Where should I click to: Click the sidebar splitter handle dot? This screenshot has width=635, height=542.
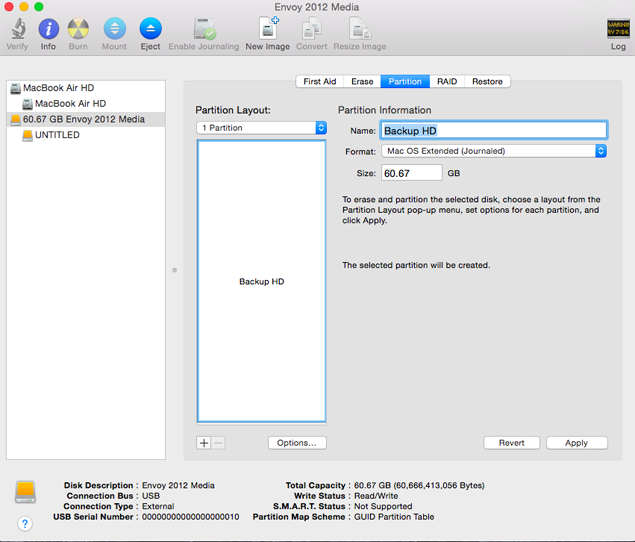click(x=175, y=270)
